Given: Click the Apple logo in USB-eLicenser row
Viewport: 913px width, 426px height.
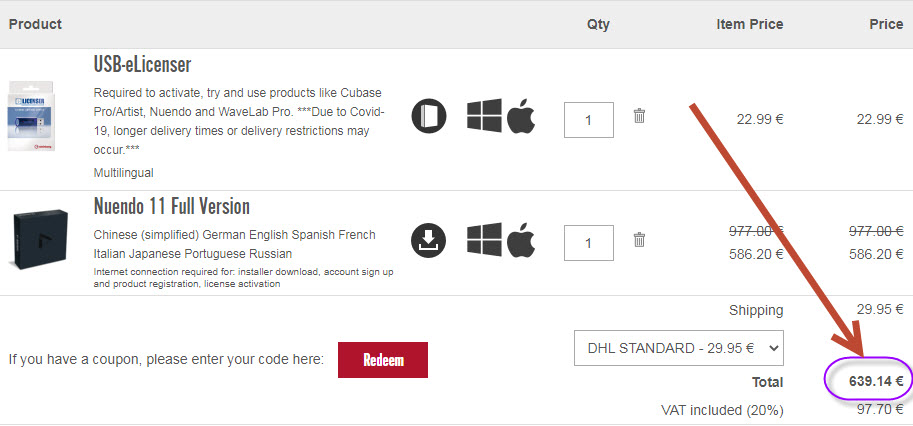Looking at the screenshot, I should tap(521, 116).
